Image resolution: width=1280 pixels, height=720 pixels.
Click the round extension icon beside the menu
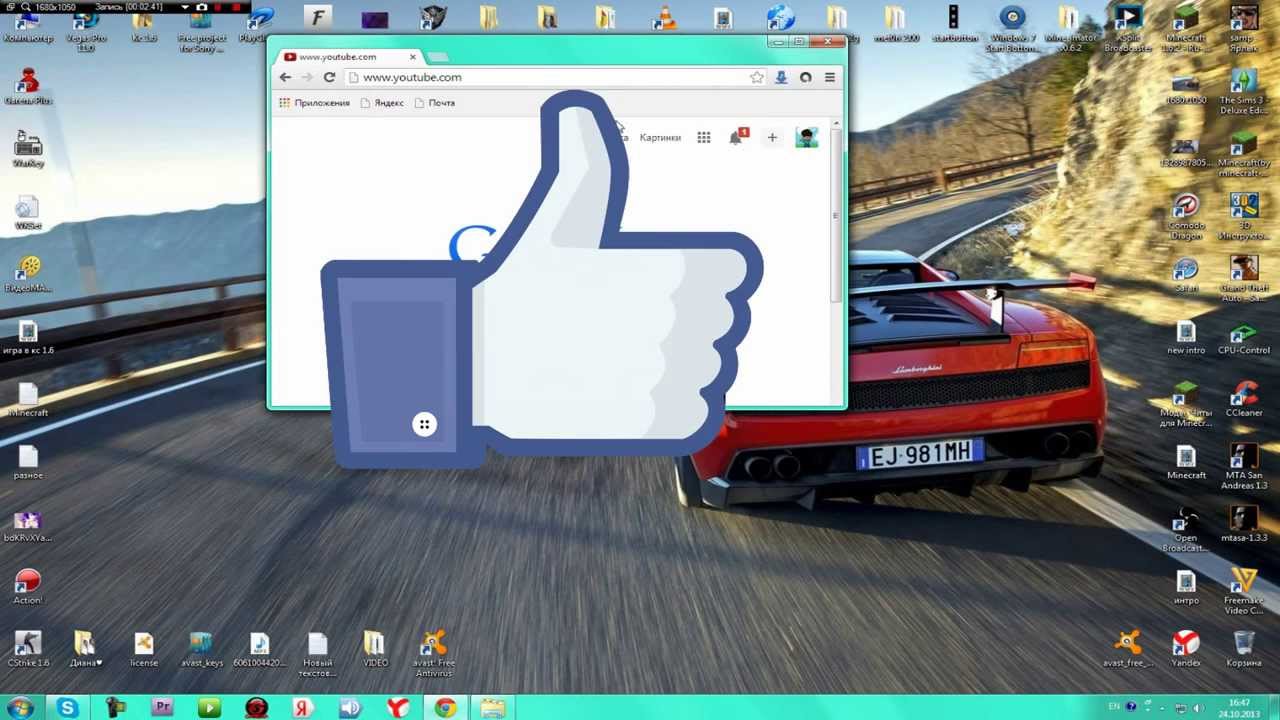805,77
